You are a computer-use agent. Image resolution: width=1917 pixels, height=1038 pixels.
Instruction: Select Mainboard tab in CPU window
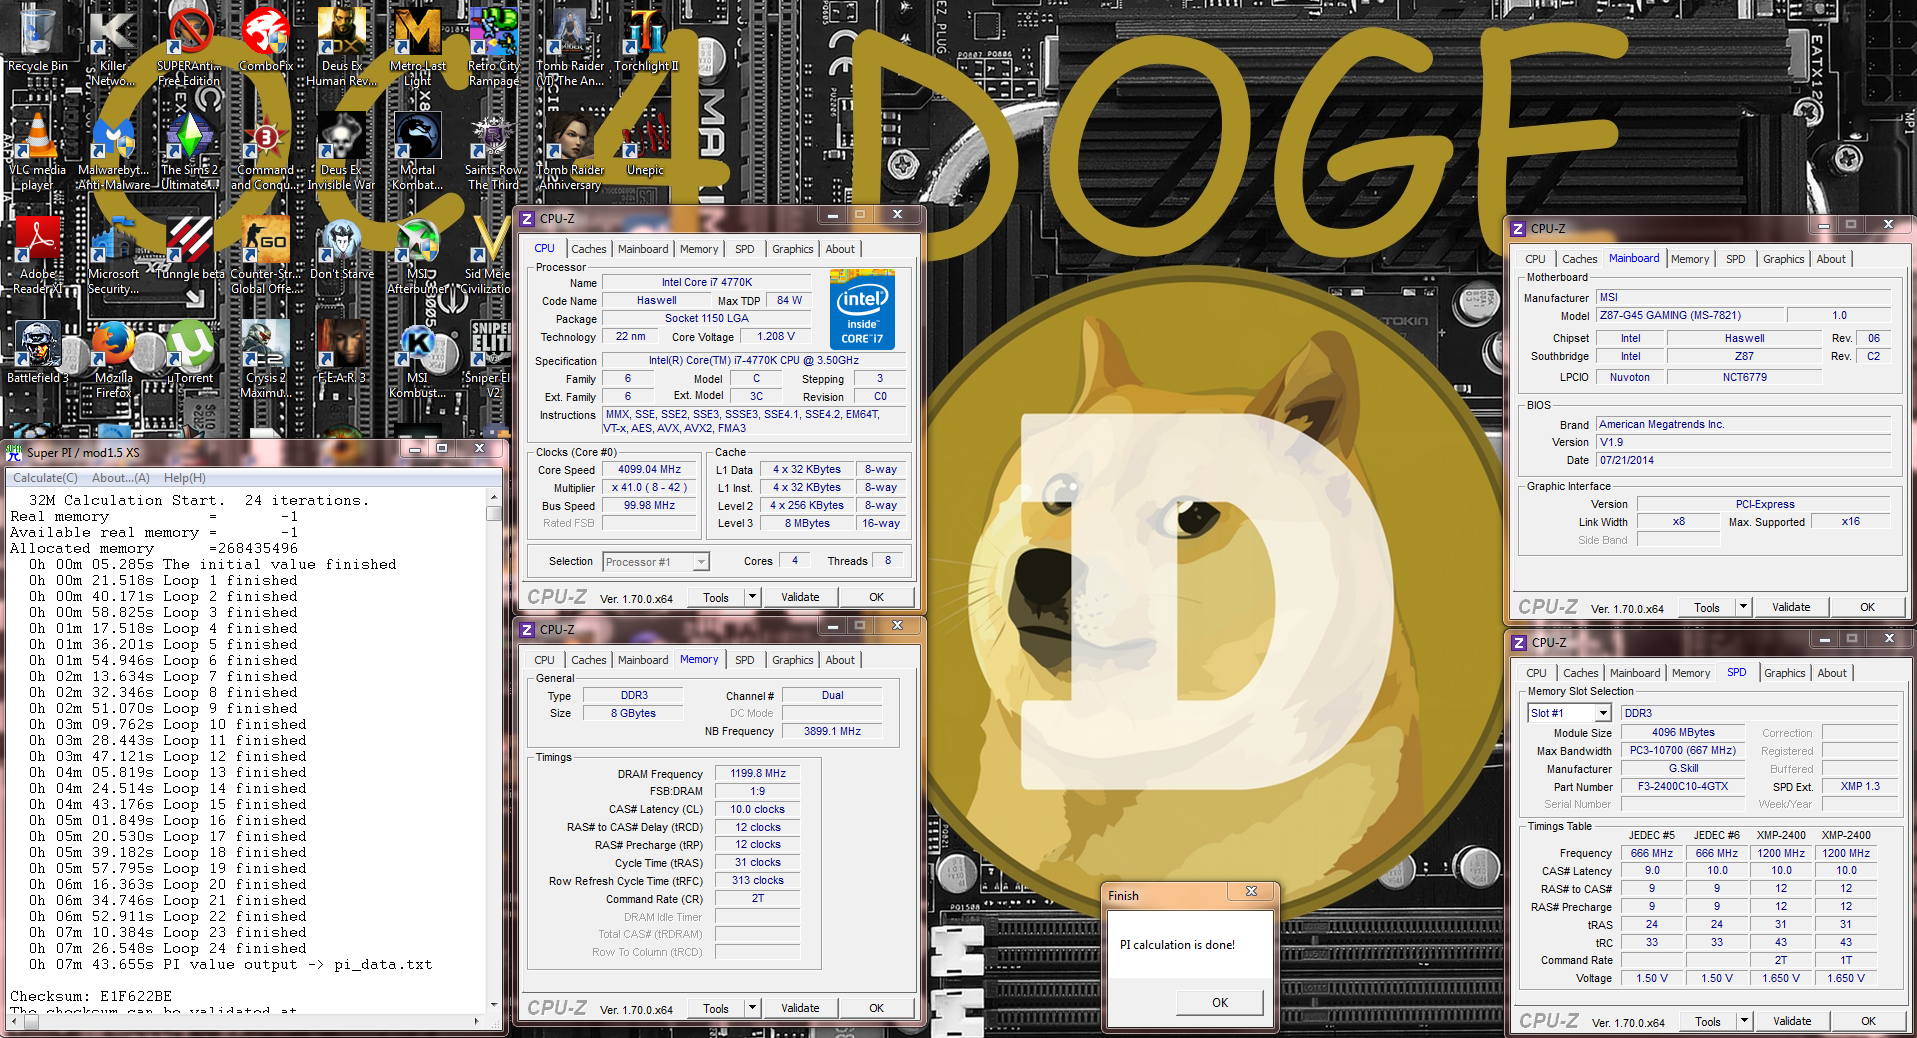coord(643,249)
